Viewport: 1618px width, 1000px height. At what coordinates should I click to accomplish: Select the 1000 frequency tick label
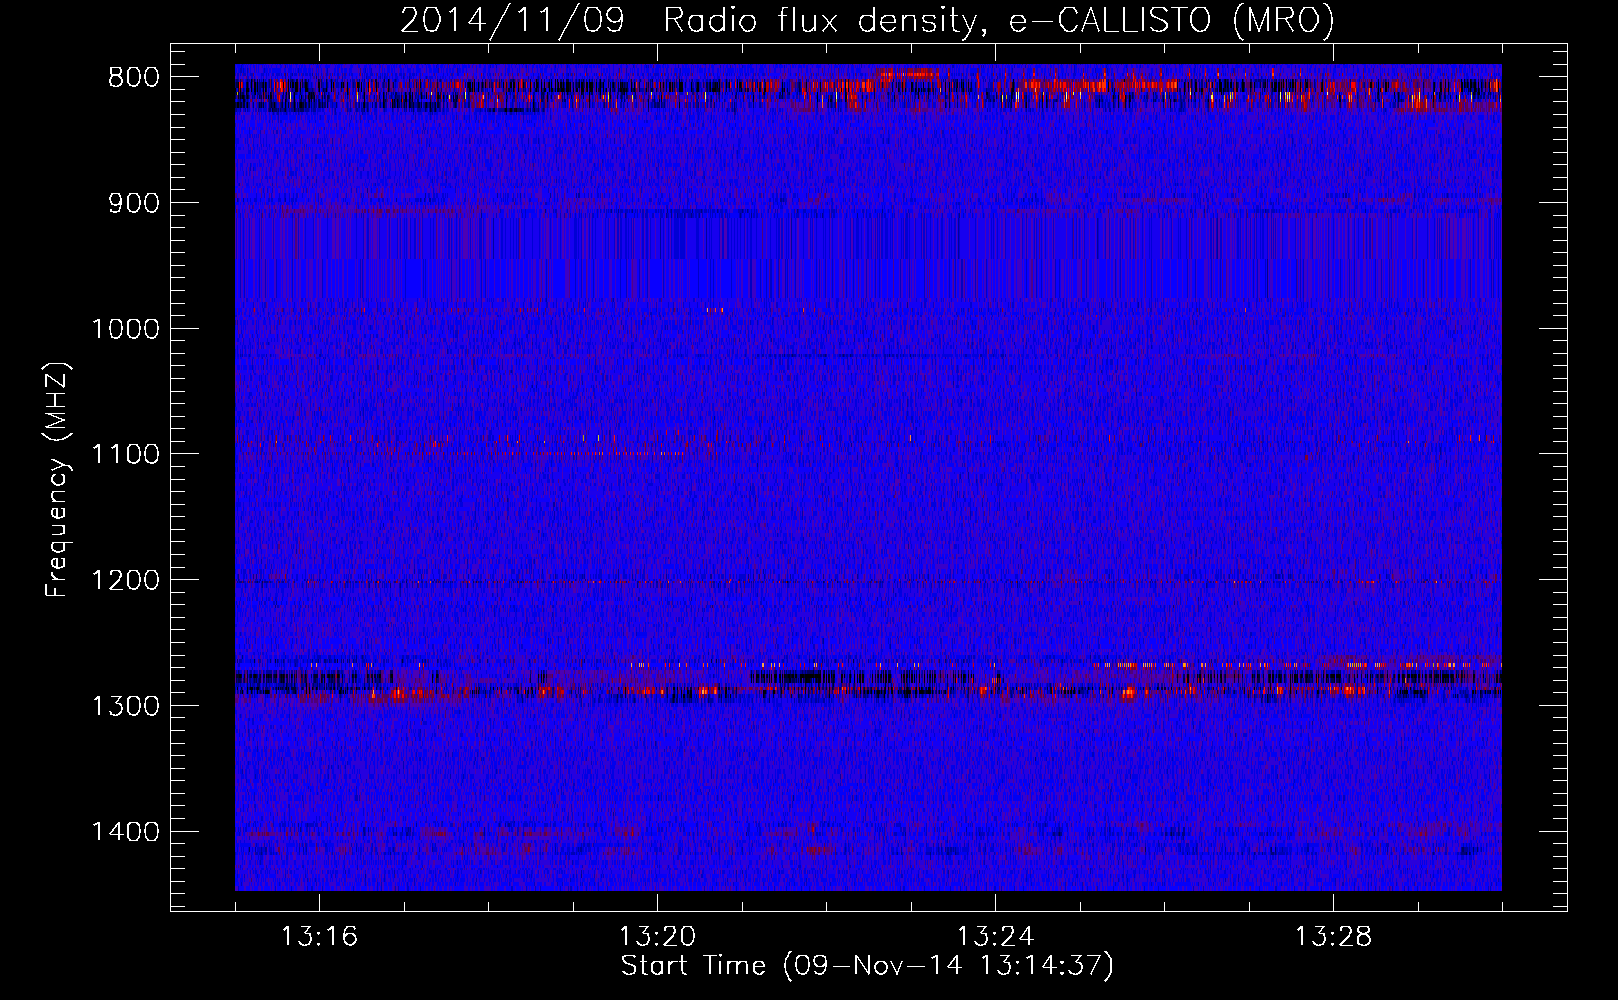[124, 329]
